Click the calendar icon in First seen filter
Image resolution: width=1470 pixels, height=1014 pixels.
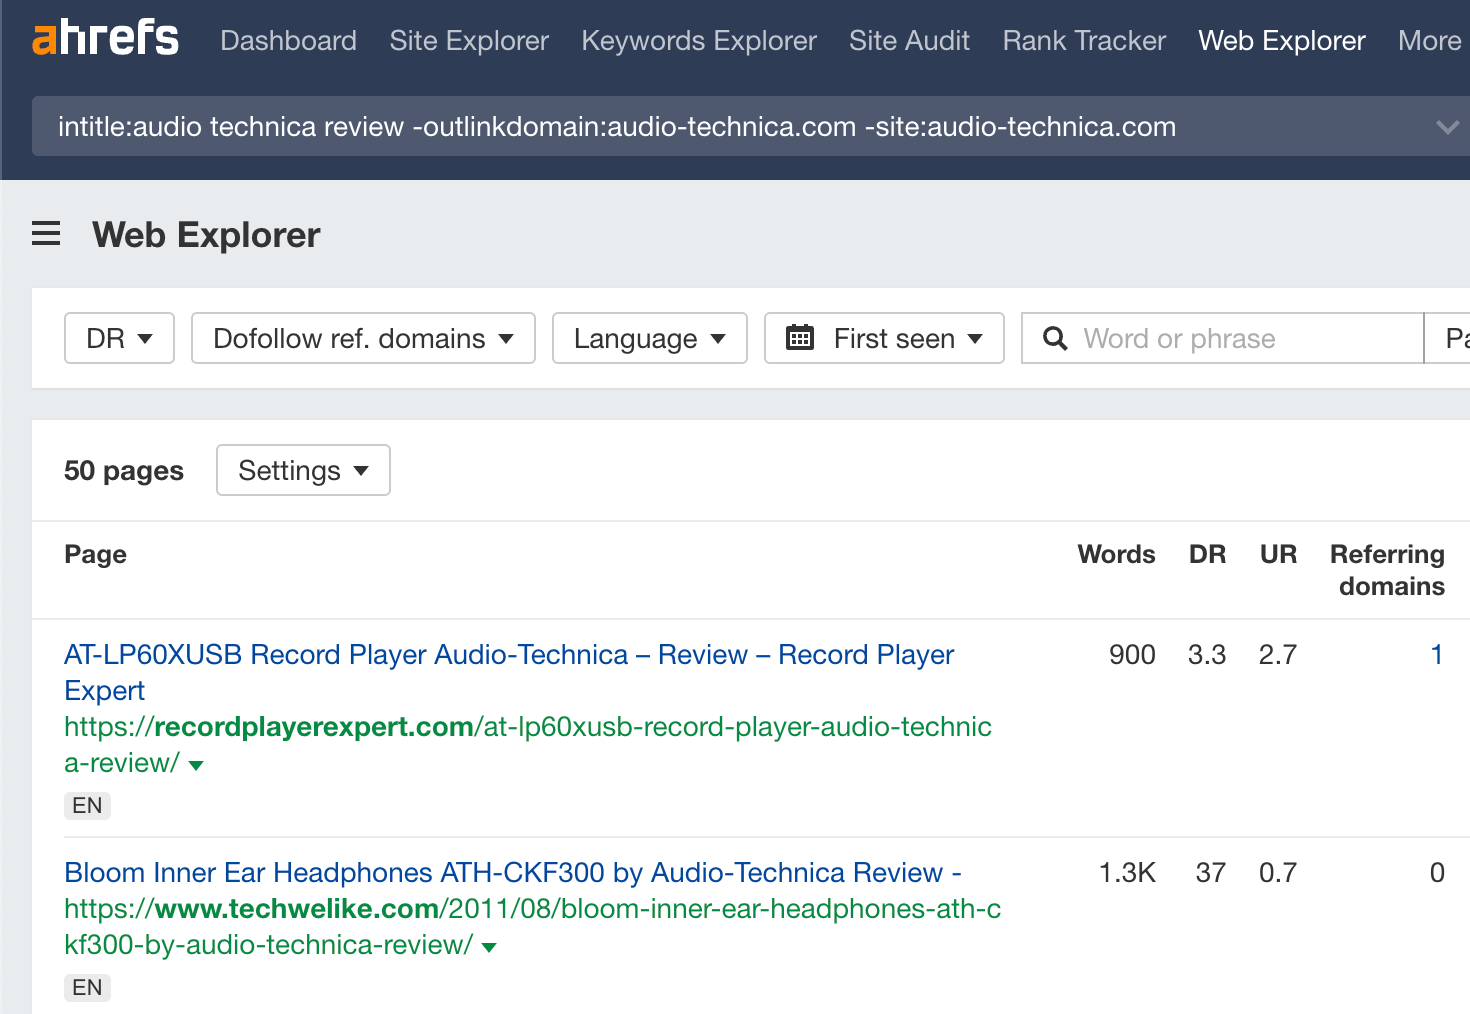tap(801, 338)
